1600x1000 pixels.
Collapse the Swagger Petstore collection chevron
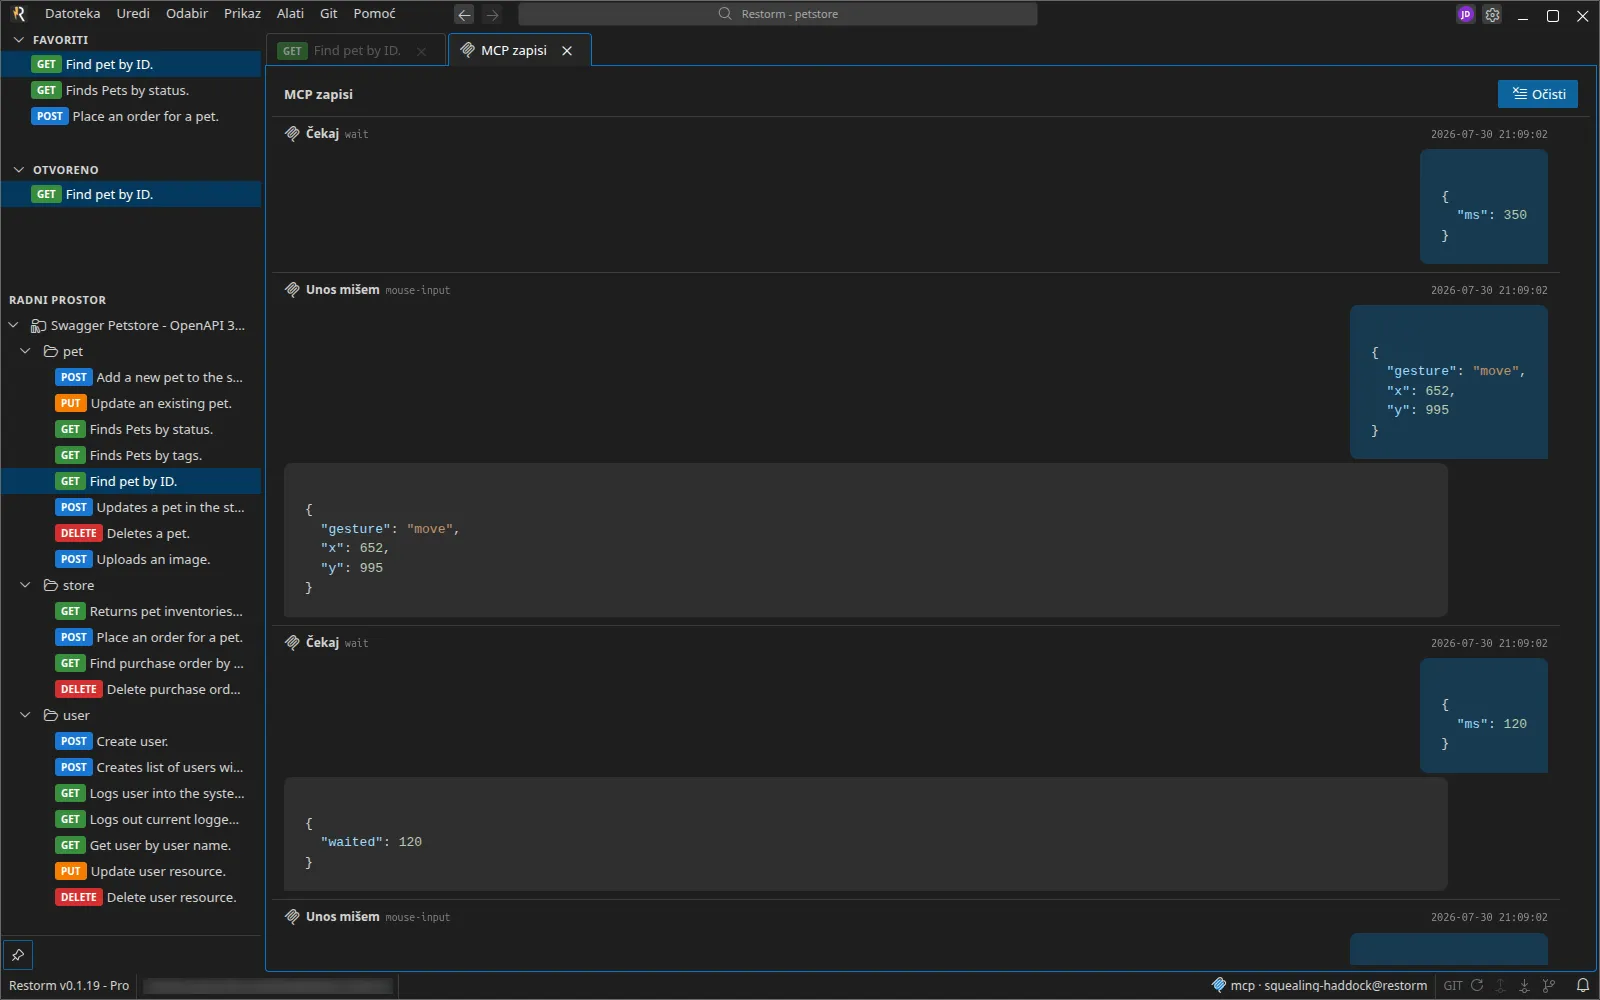pyautogui.click(x=13, y=325)
